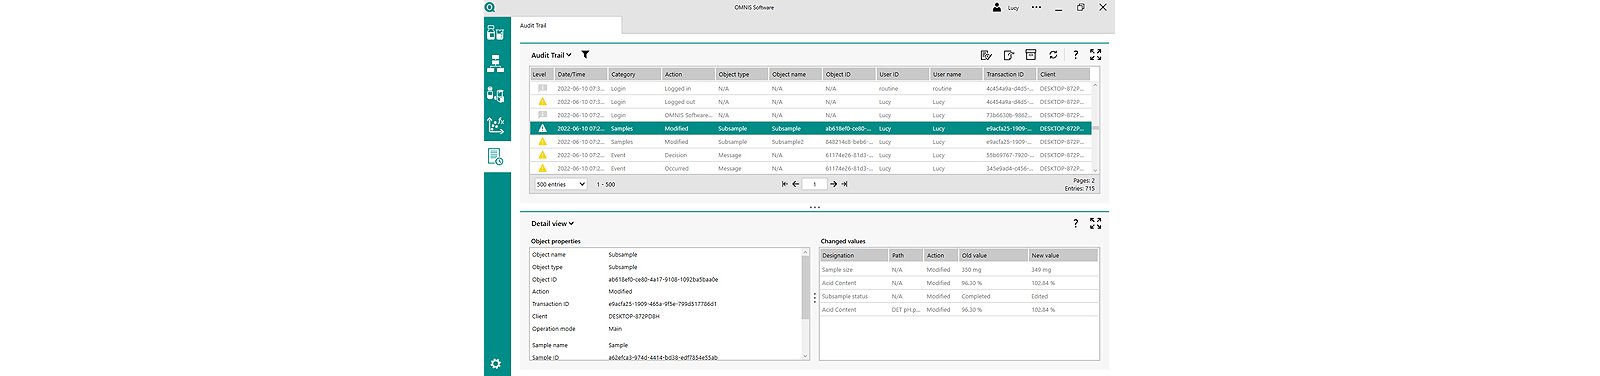Click the OMNIS logo icon

click(490, 7)
